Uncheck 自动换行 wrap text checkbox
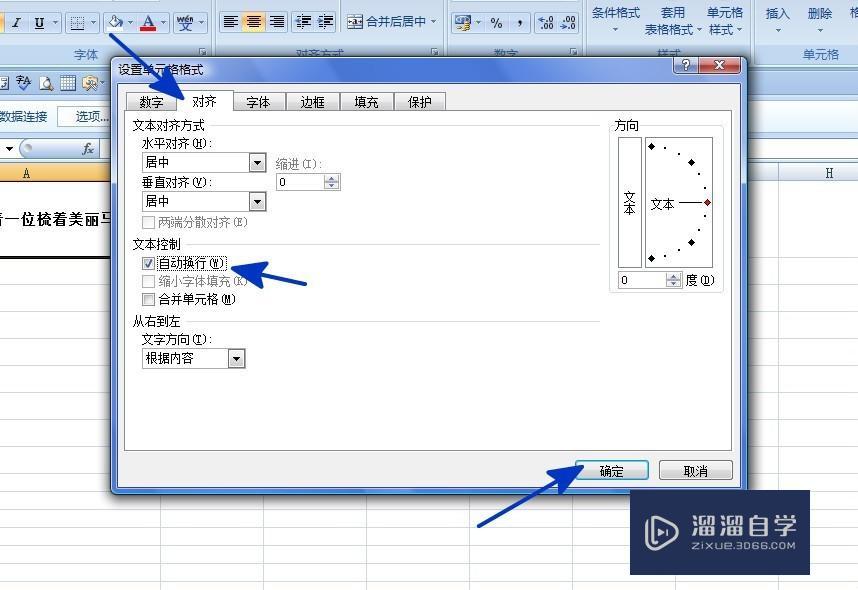 [x=148, y=264]
